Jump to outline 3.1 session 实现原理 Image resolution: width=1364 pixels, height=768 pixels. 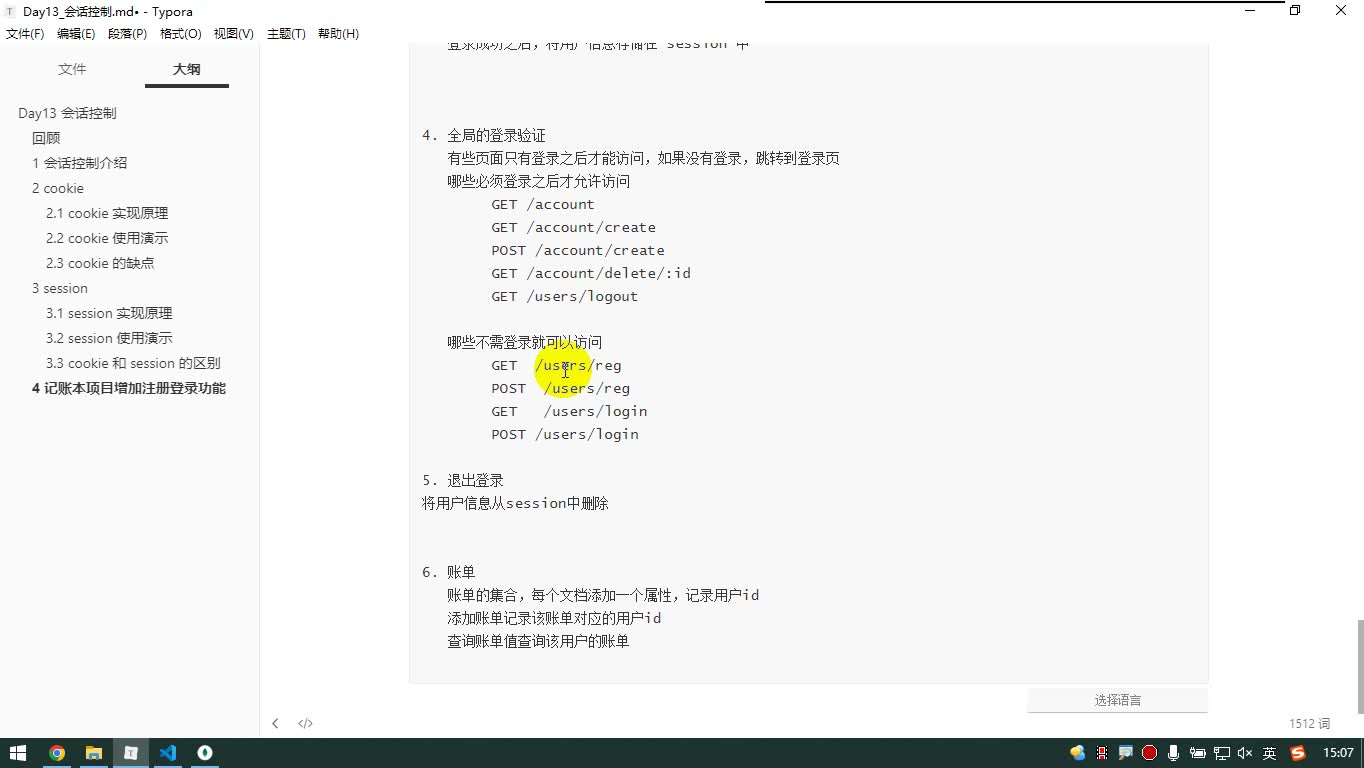pos(109,313)
